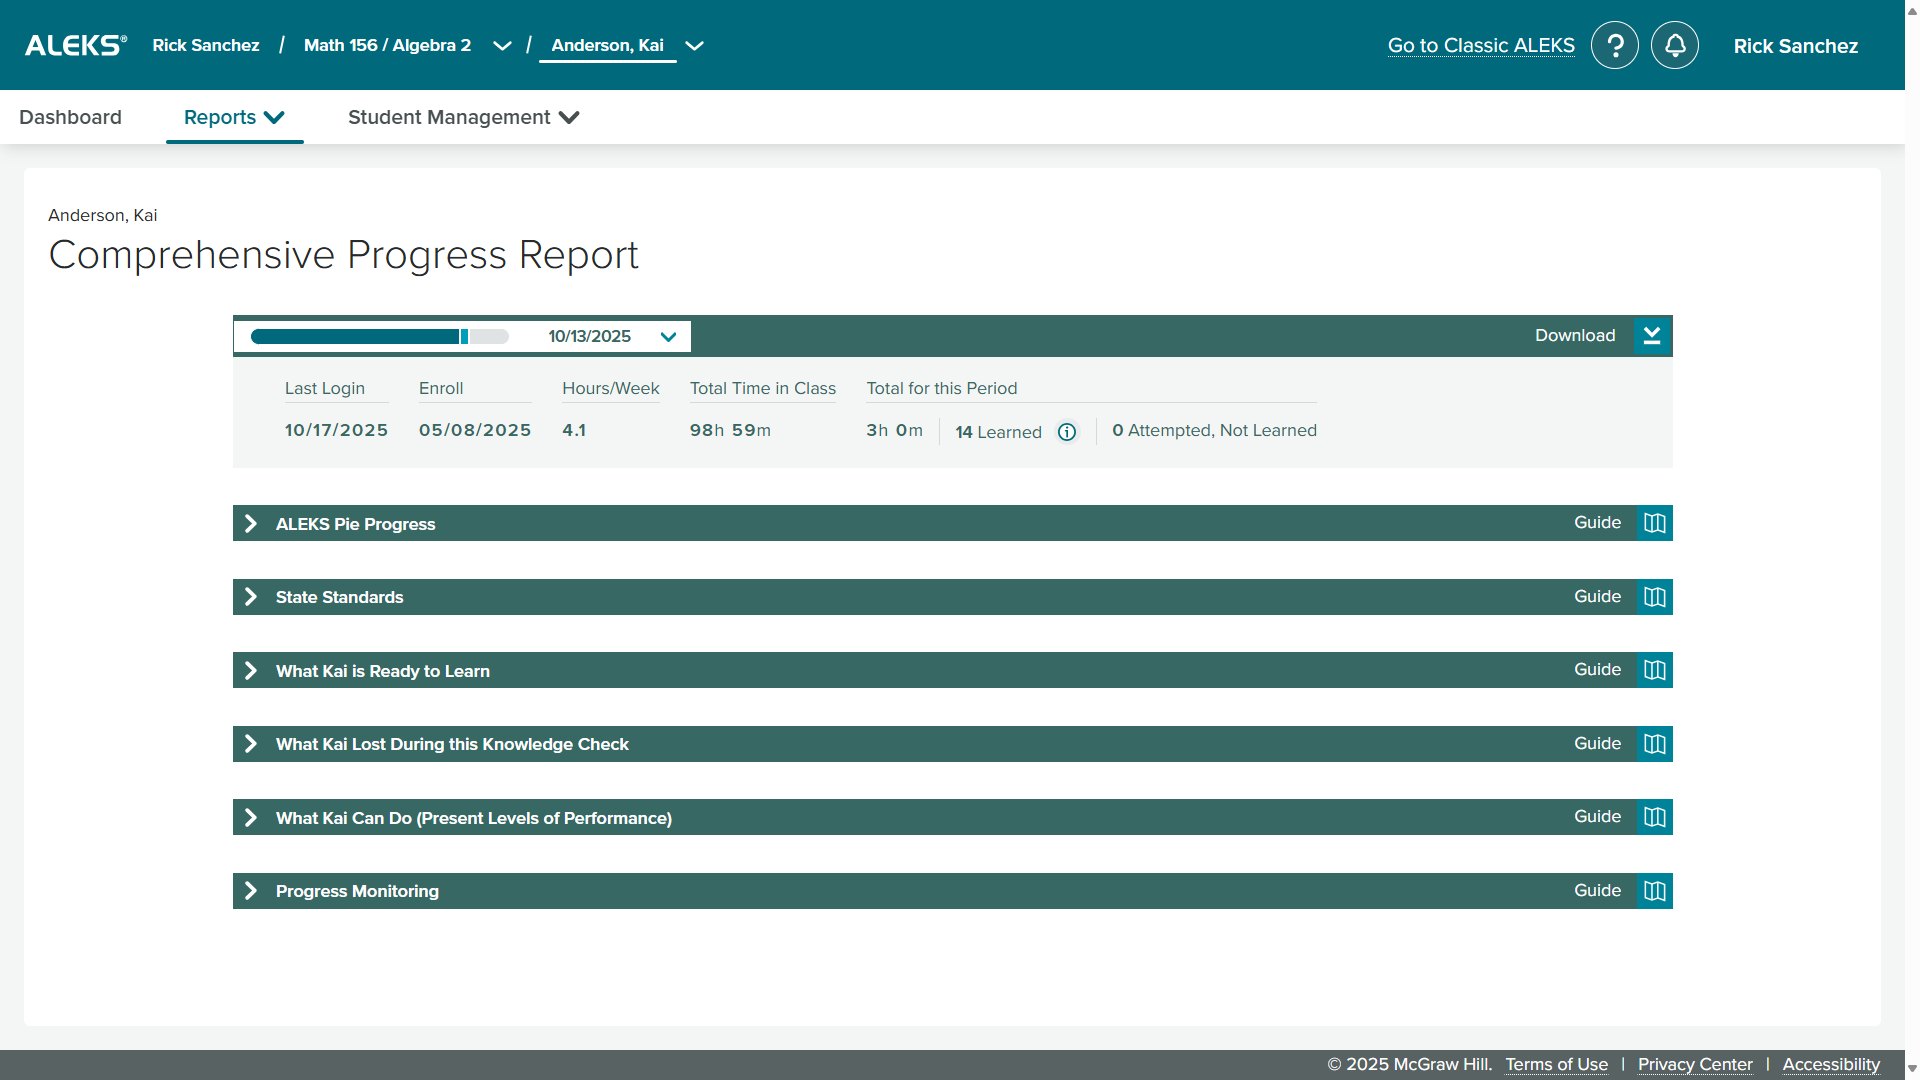Expand the State Standards section
Viewport: 1920px width, 1080px height.
[251, 597]
